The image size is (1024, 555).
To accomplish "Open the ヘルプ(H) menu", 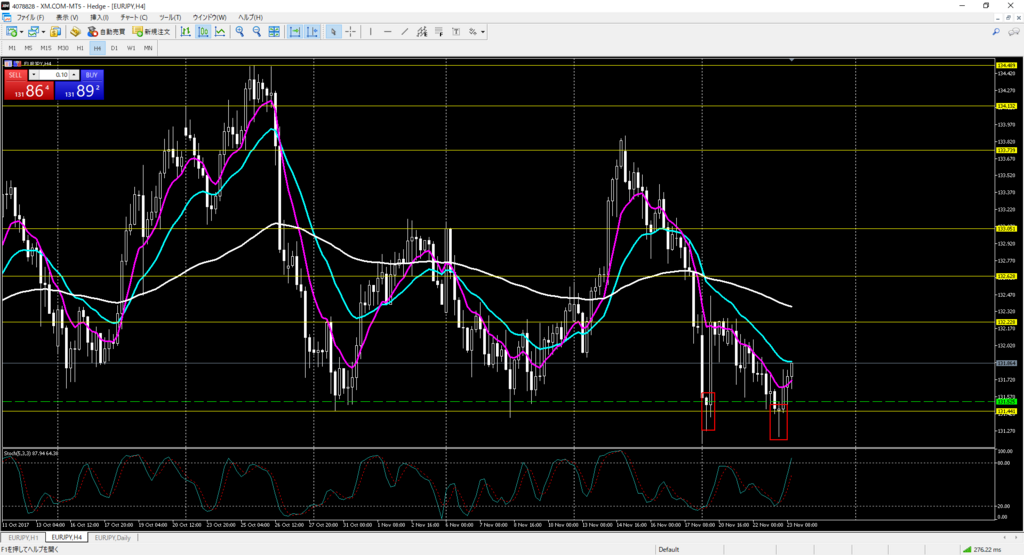I will [x=250, y=17].
